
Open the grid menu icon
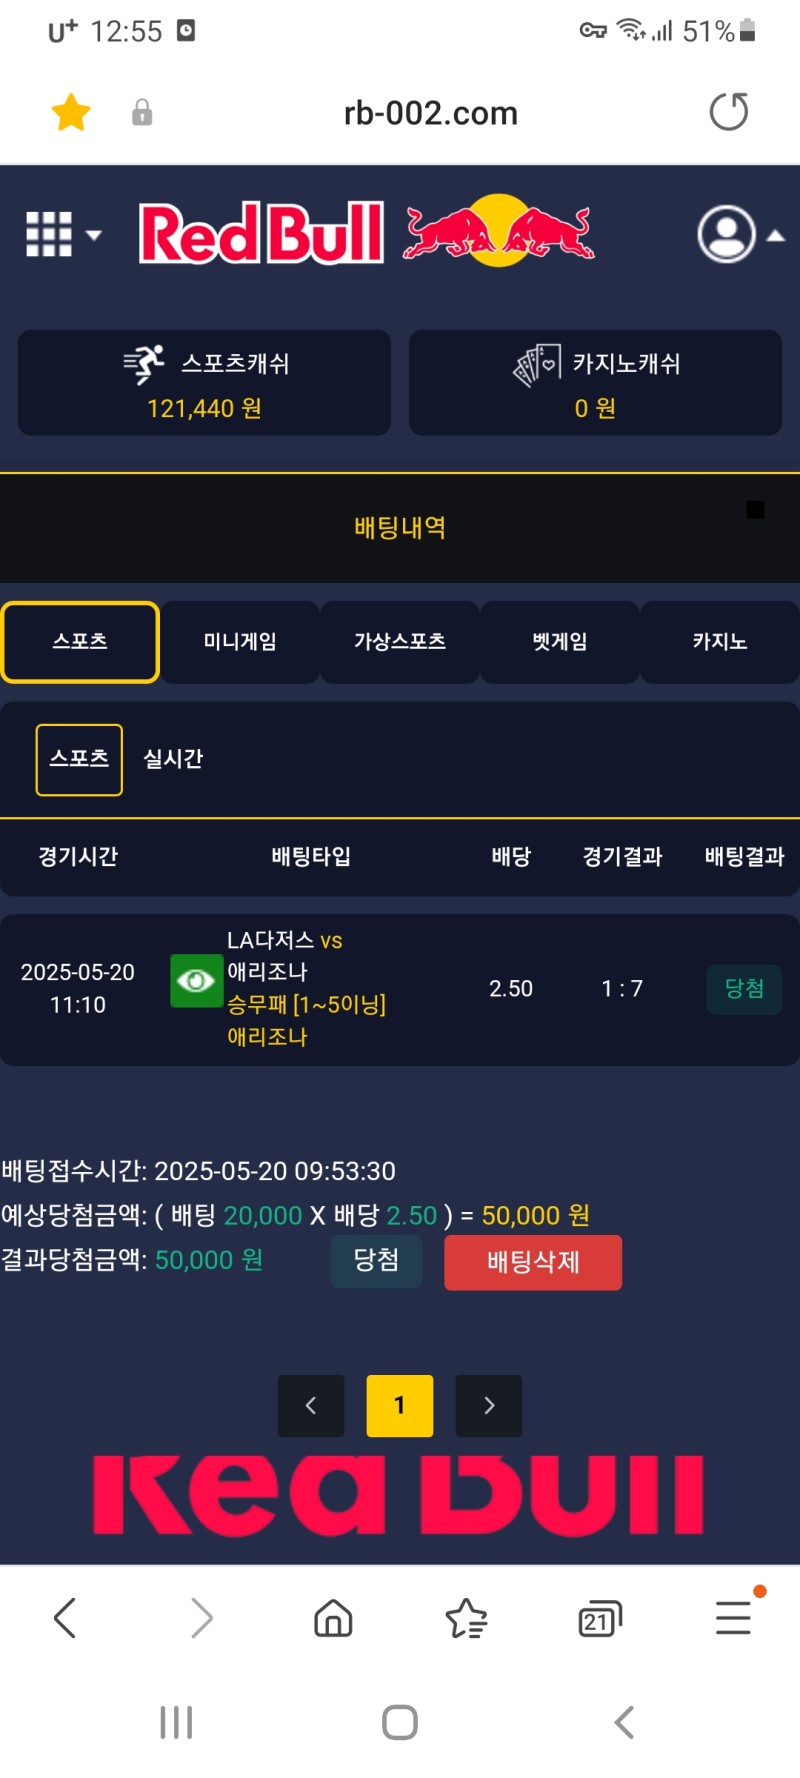pos(50,235)
